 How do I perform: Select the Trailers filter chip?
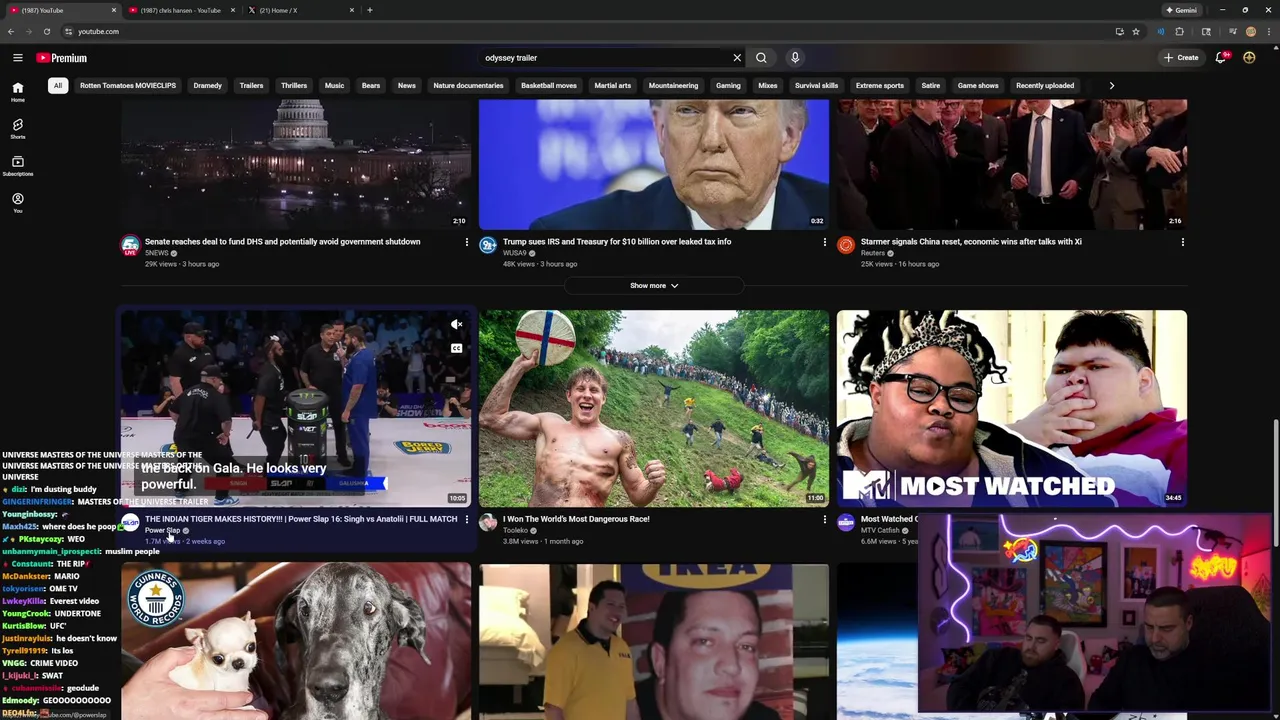[251, 86]
